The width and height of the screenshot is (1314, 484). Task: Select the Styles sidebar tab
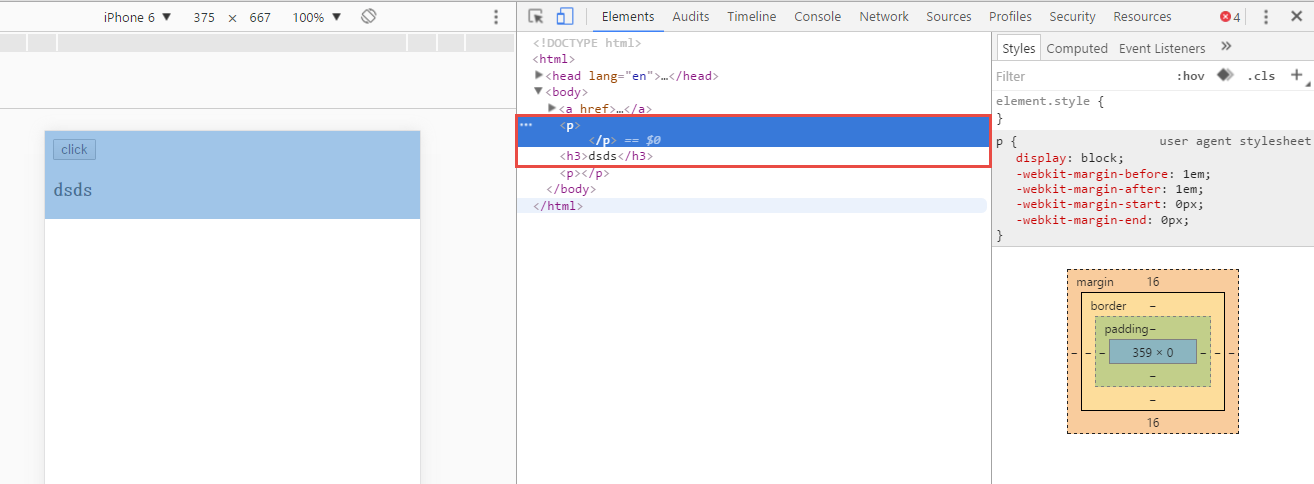(x=1019, y=48)
